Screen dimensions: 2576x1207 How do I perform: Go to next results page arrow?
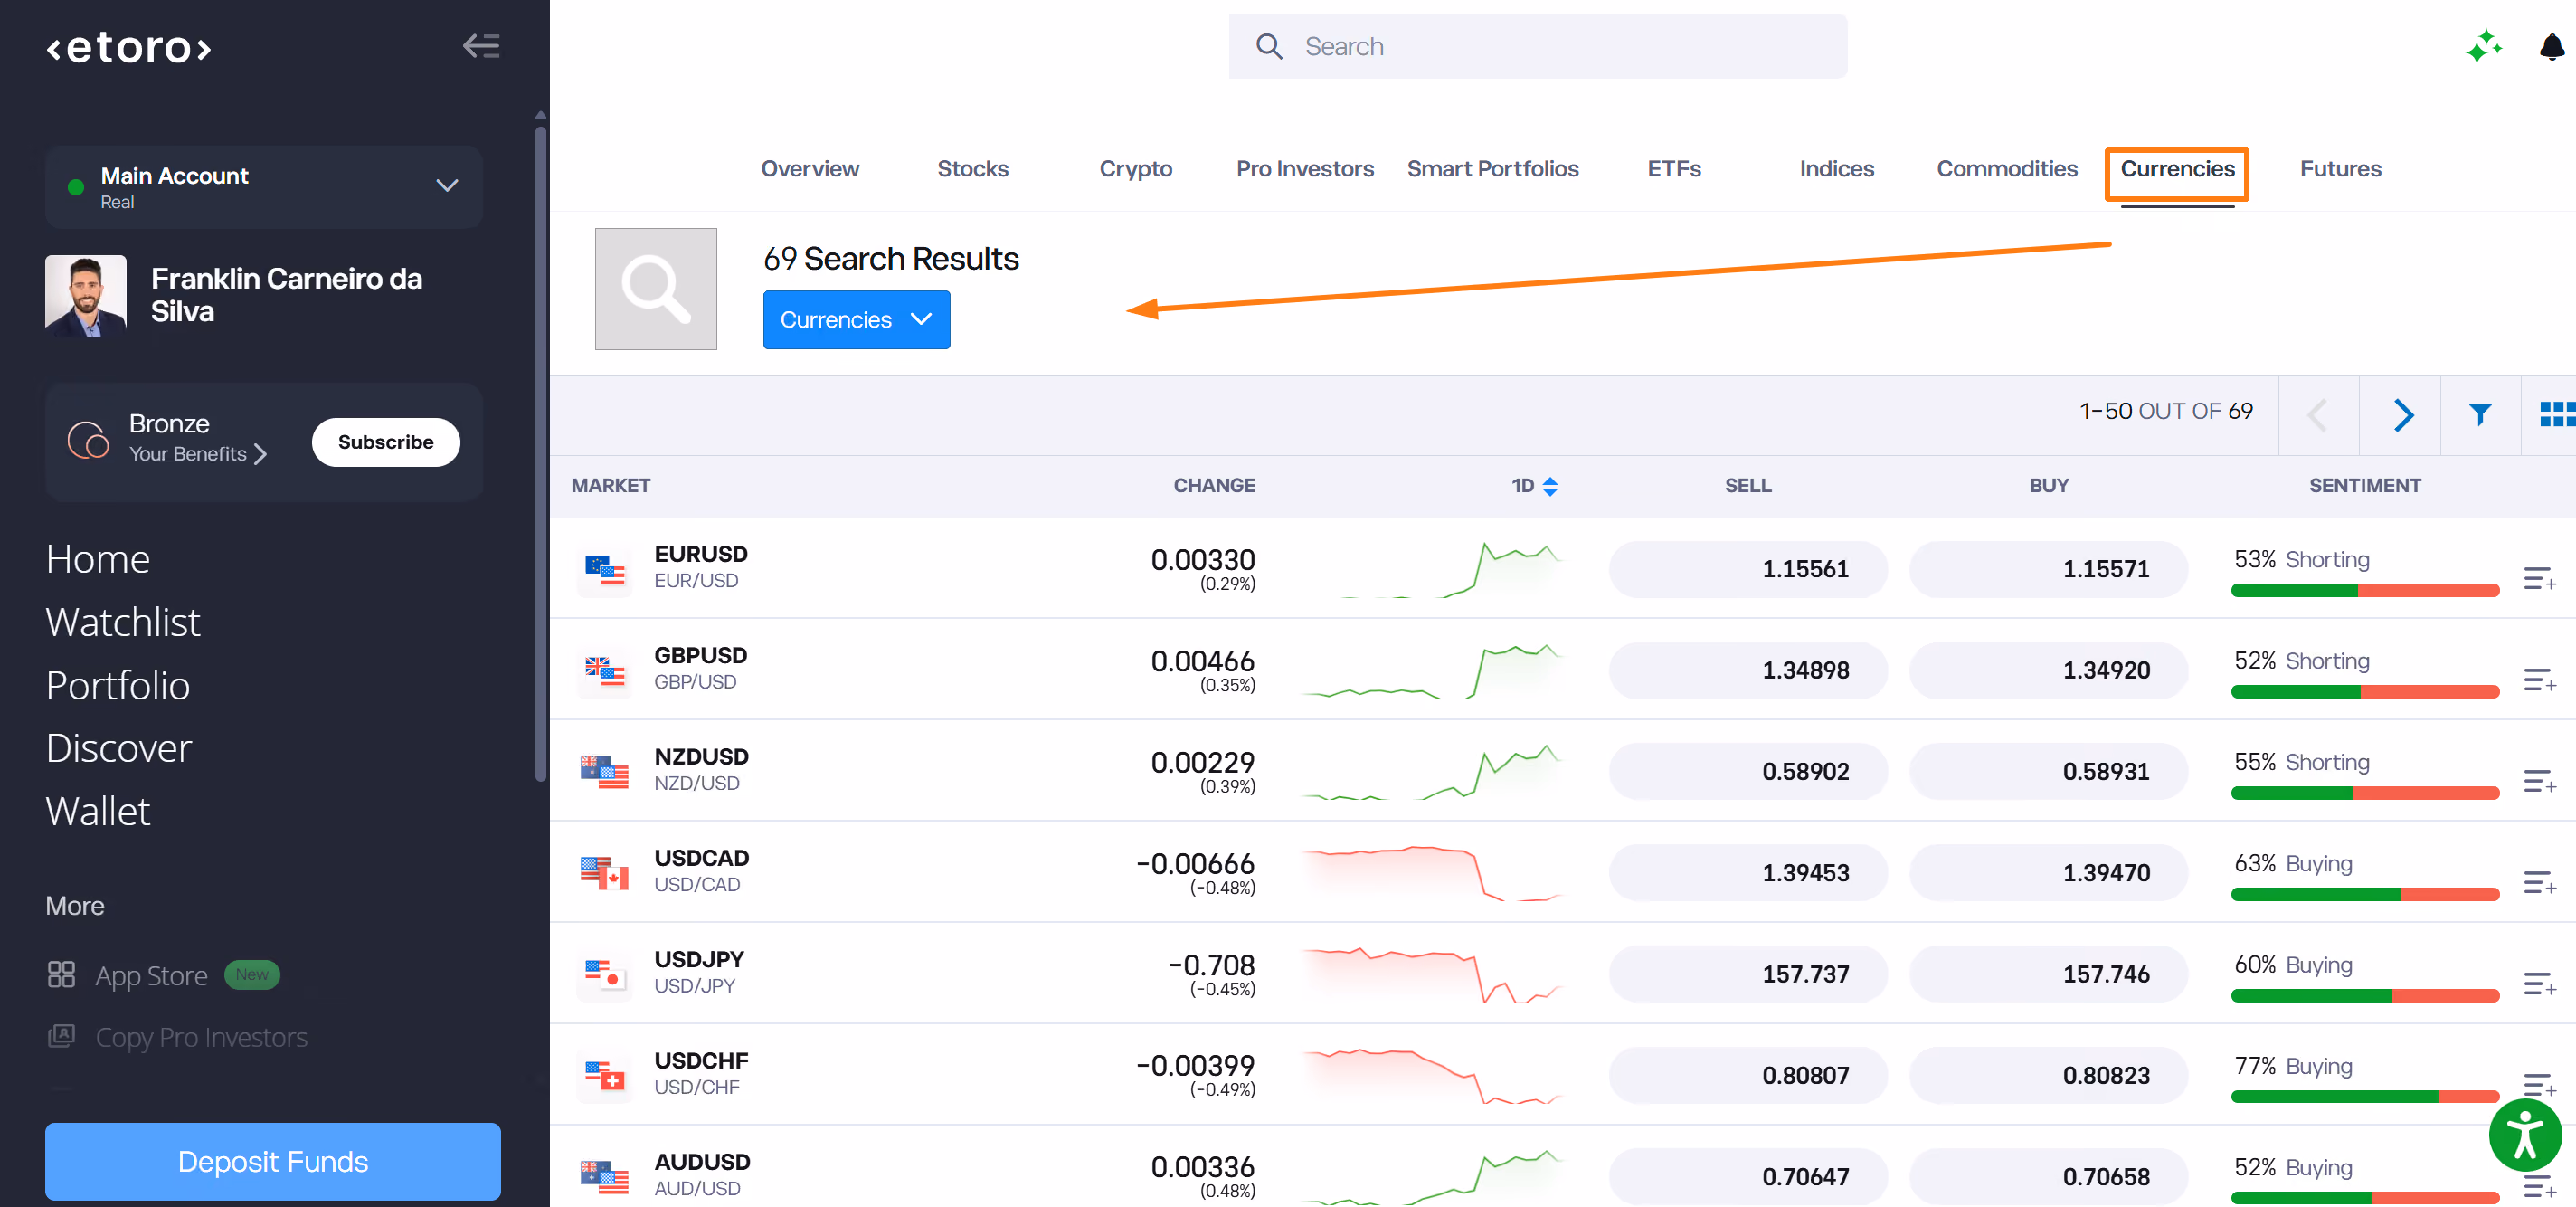tap(2403, 414)
